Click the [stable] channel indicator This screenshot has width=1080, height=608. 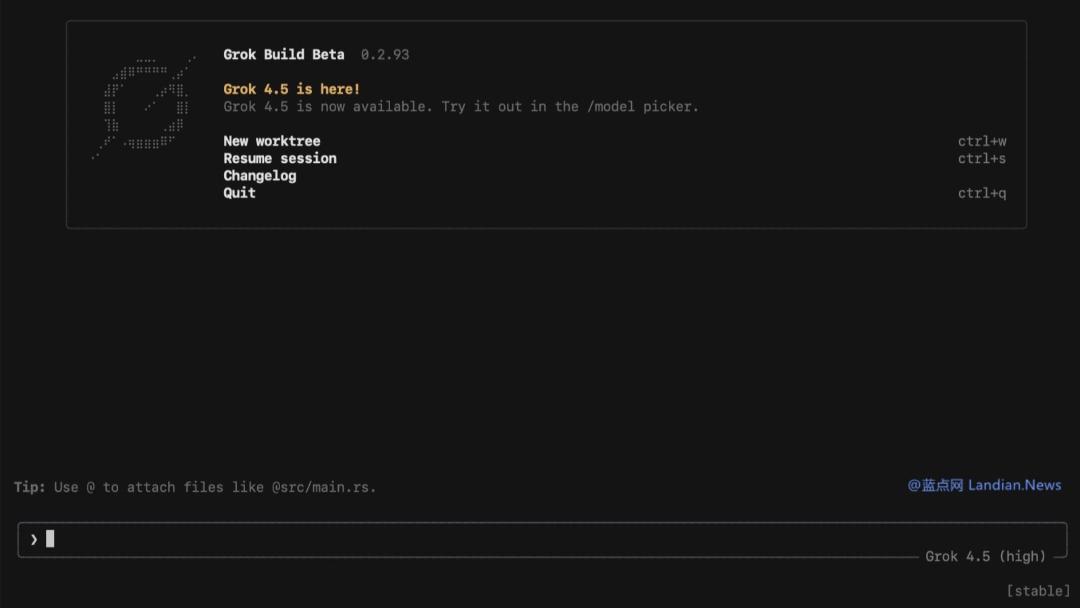[1038, 591]
